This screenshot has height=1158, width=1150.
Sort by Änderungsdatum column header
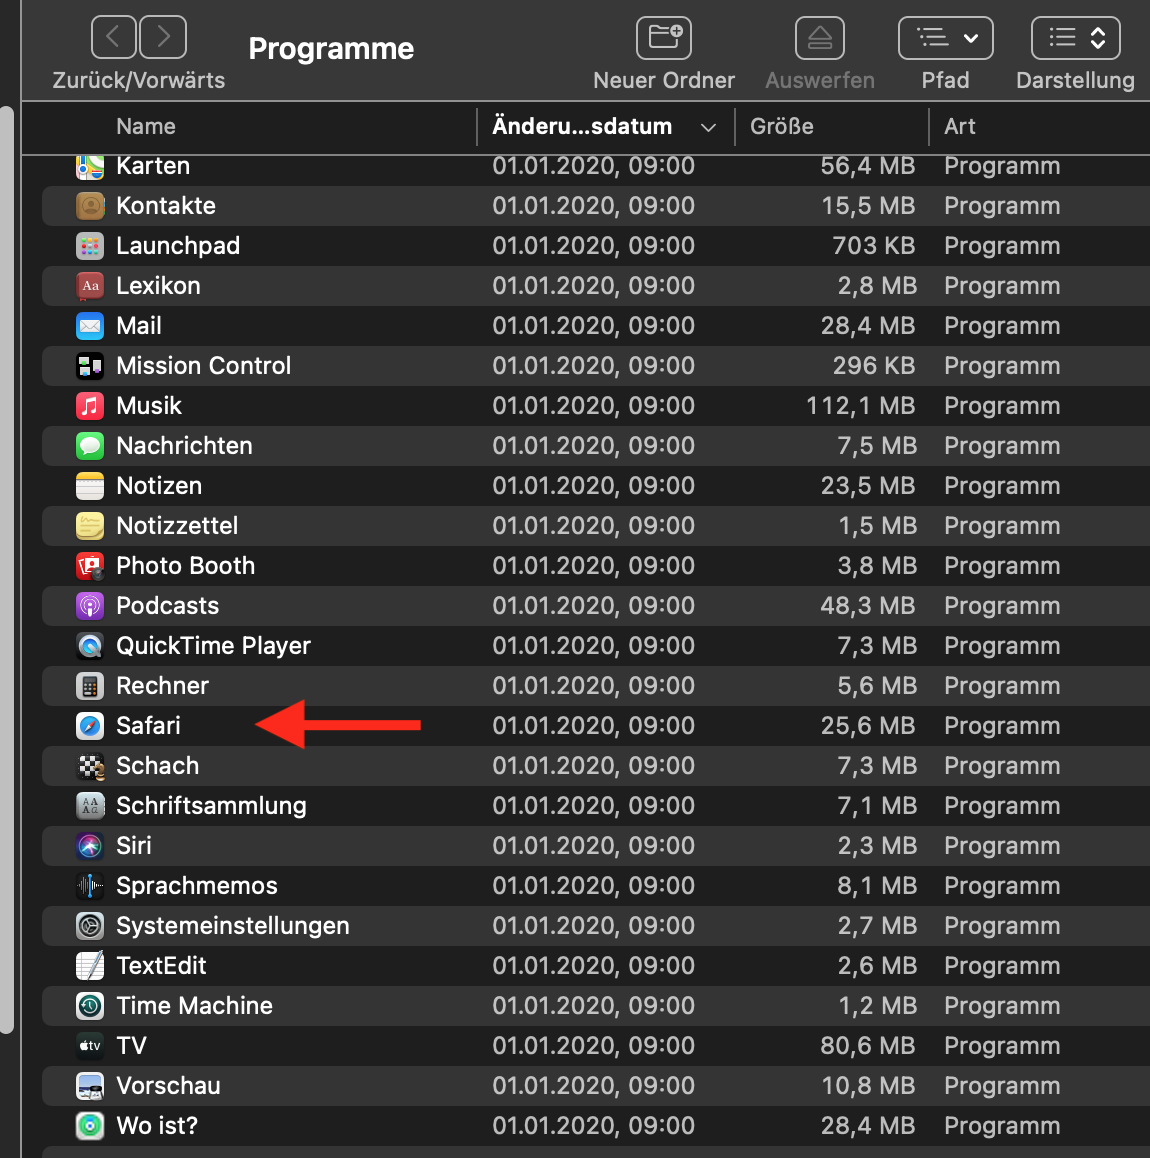(582, 126)
